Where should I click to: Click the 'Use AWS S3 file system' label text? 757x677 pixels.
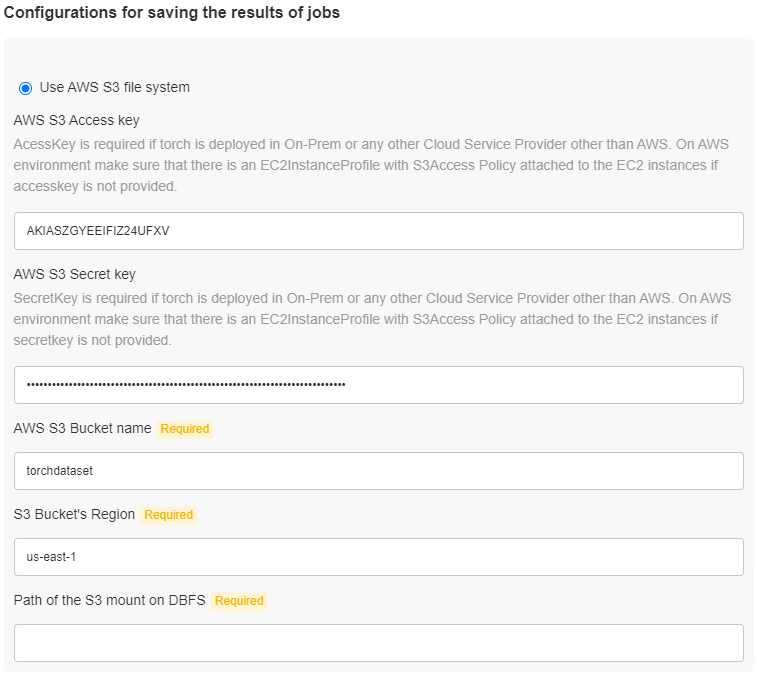[114, 87]
